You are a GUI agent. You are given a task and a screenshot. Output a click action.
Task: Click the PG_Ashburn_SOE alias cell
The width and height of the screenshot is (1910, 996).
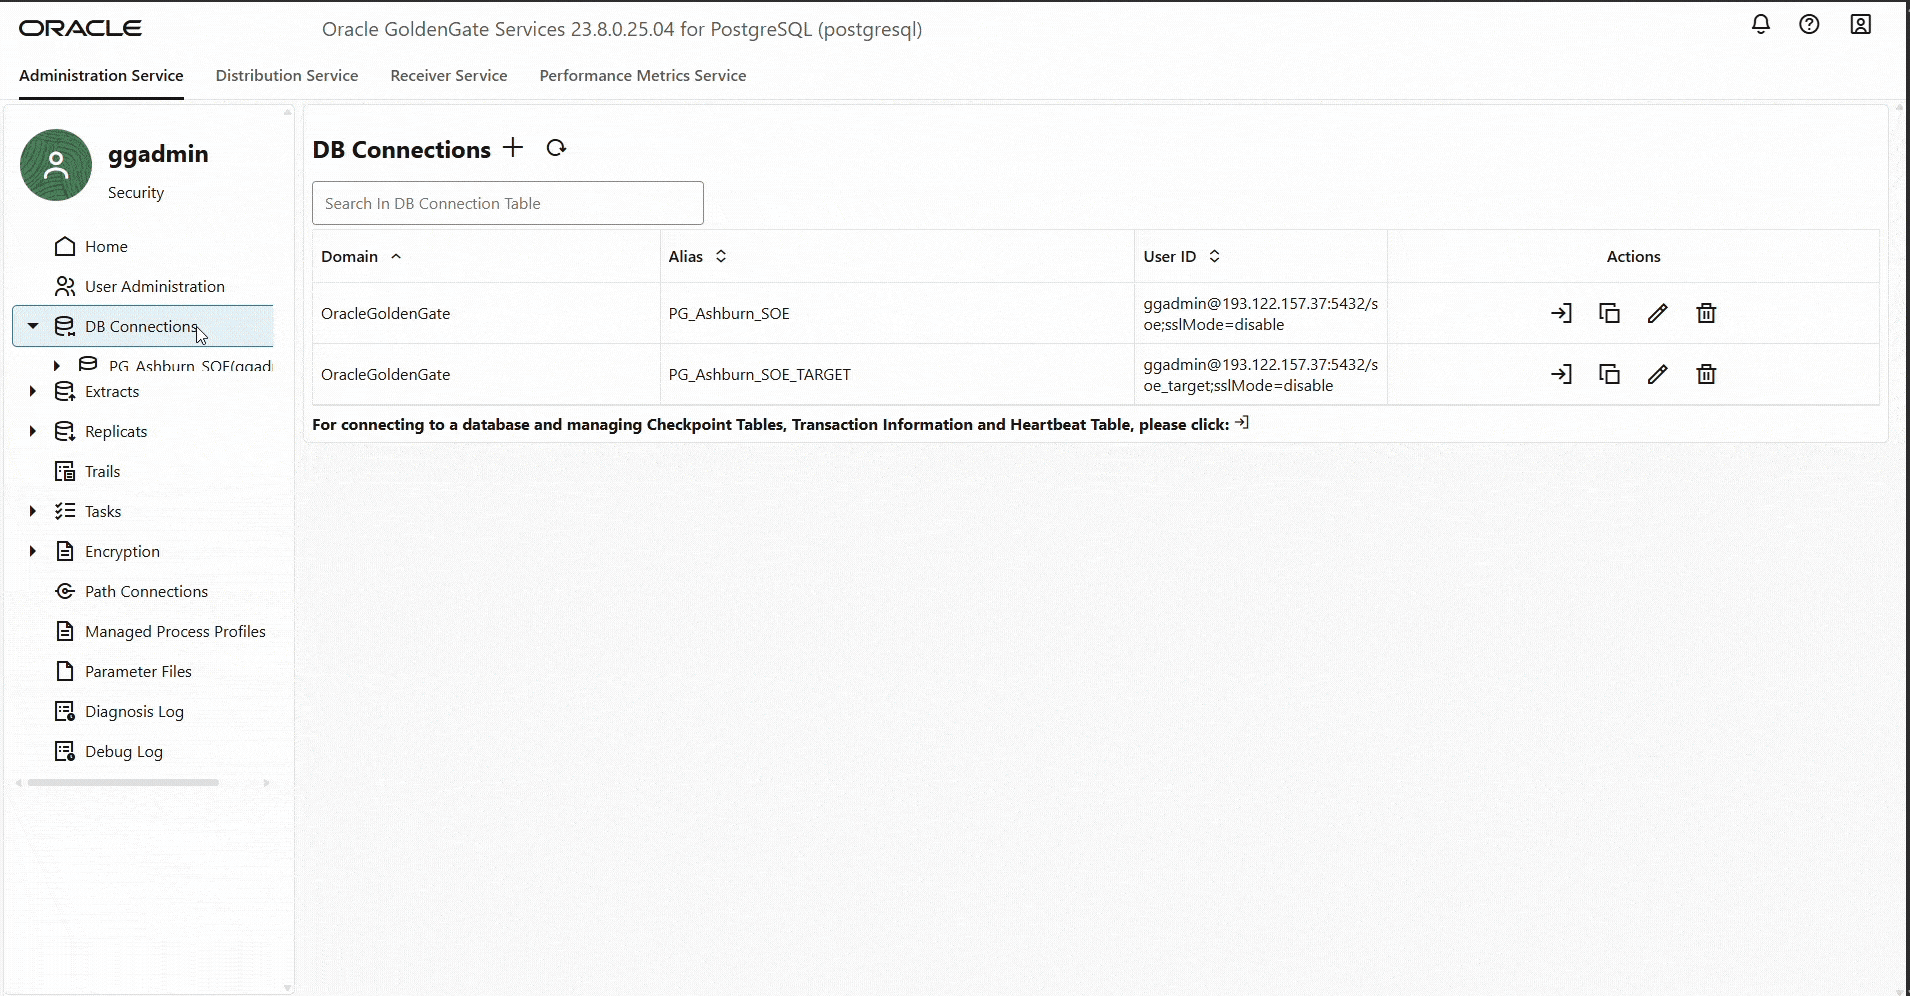729,313
